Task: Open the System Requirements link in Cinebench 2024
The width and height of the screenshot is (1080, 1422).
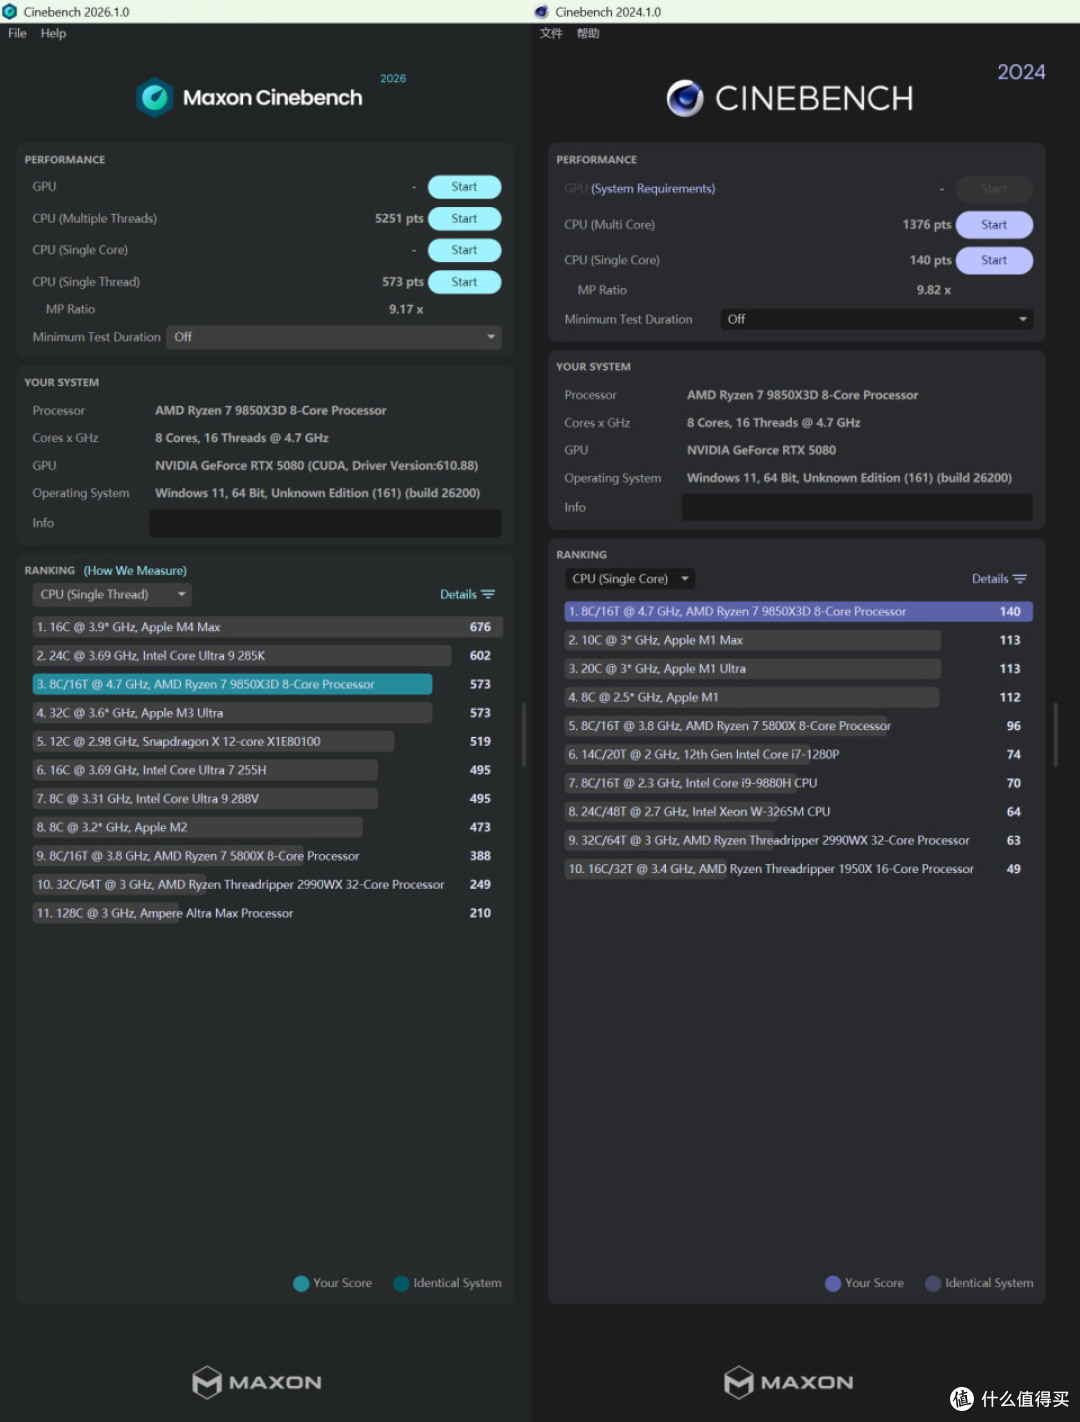Action: click(653, 189)
